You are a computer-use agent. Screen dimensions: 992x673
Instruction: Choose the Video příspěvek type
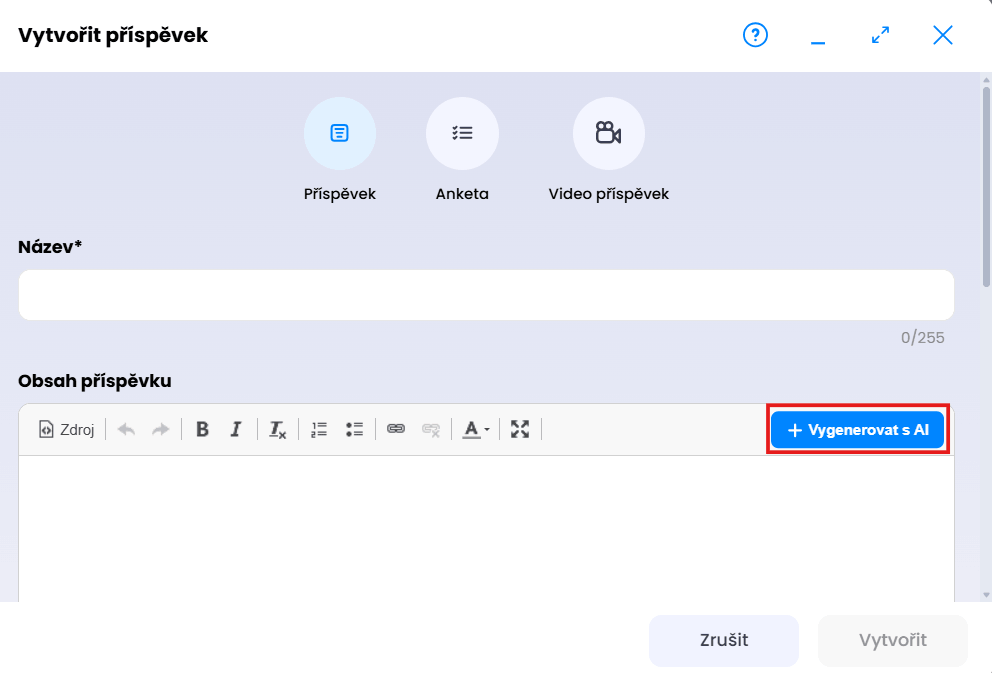[x=608, y=134]
